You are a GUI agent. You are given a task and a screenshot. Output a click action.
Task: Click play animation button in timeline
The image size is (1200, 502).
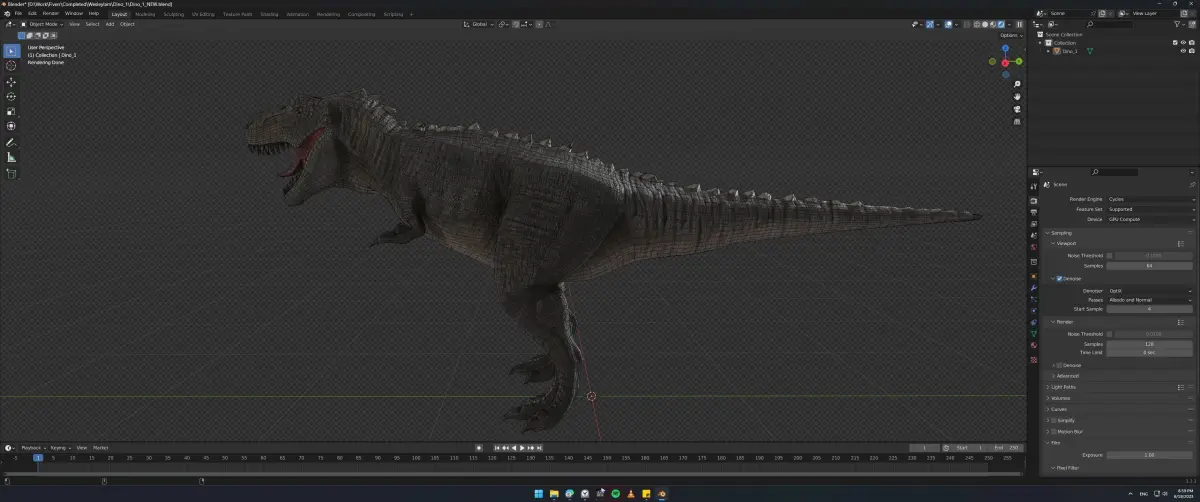521,448
